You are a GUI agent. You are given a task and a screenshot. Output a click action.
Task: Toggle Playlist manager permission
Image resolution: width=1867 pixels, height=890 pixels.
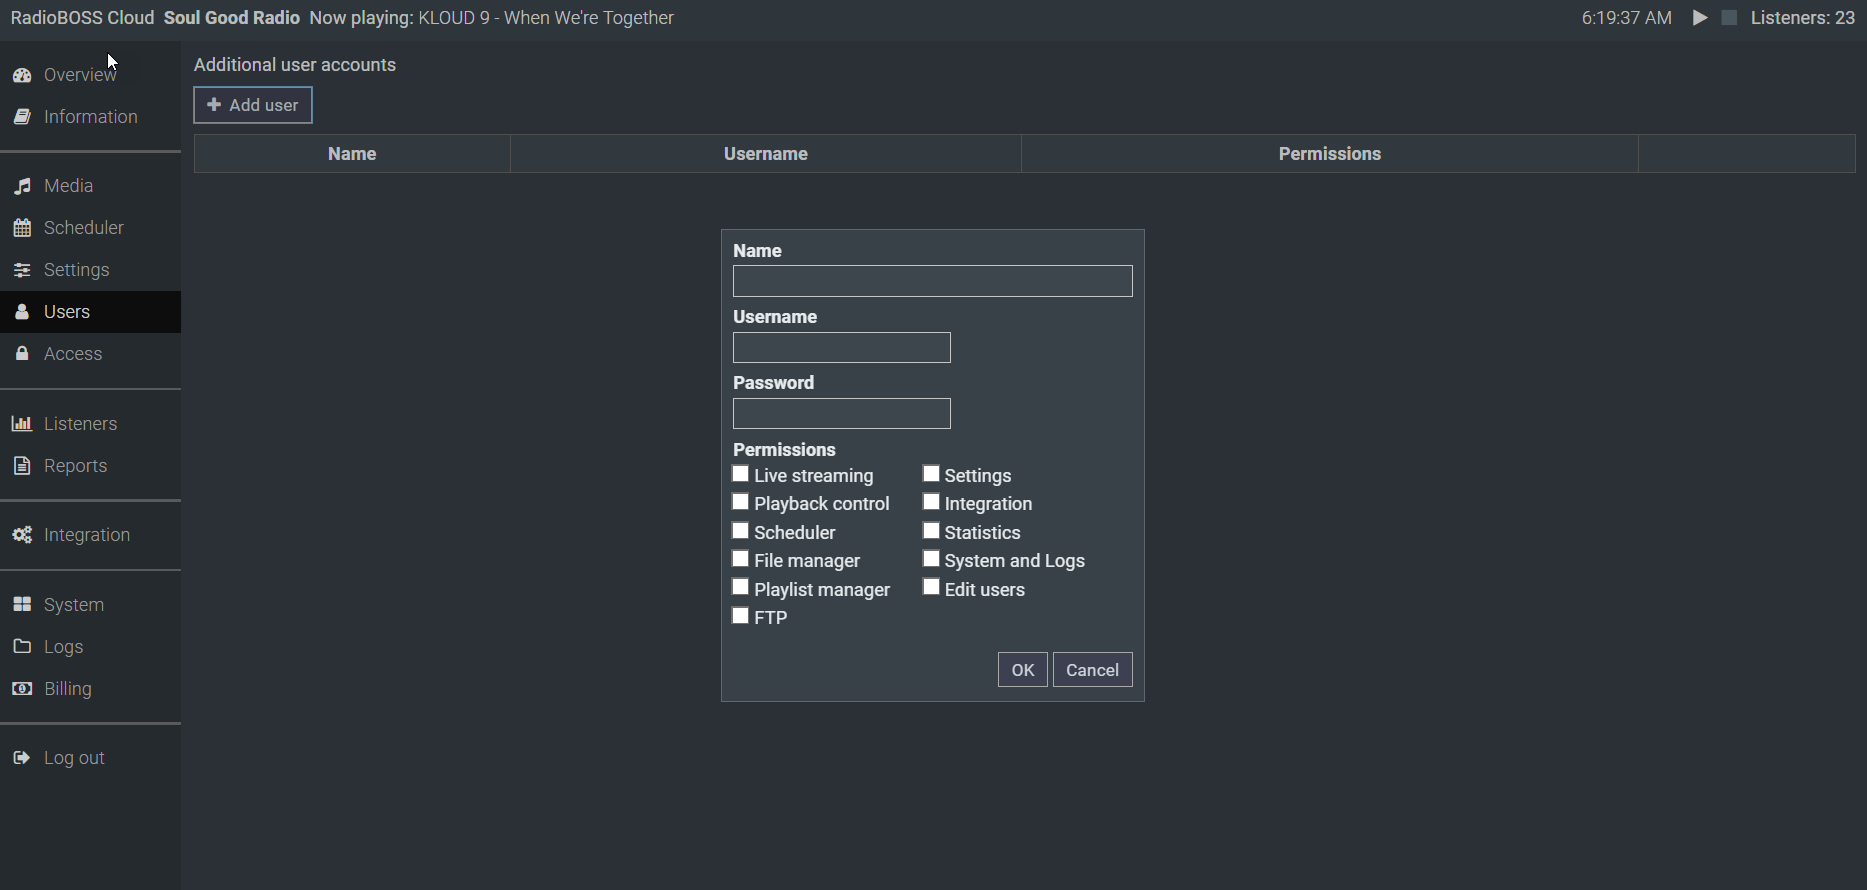740,588
